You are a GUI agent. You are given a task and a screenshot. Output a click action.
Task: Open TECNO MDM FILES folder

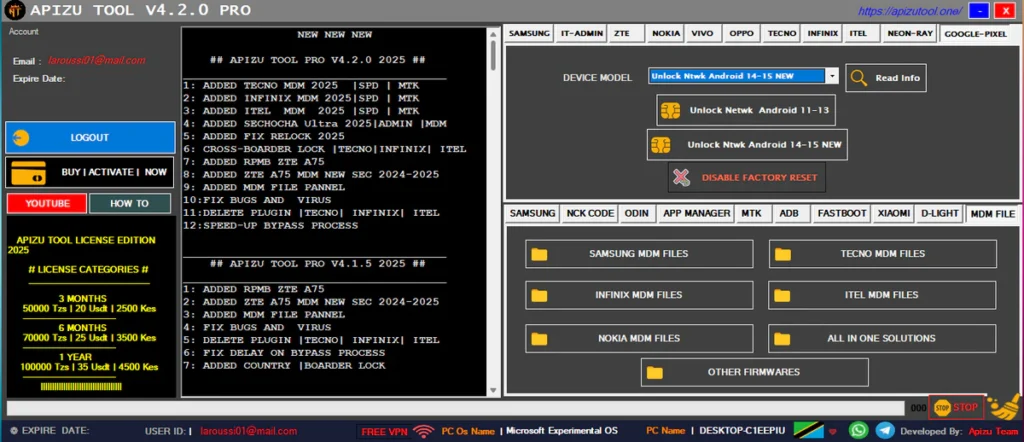tap(882, 253)
